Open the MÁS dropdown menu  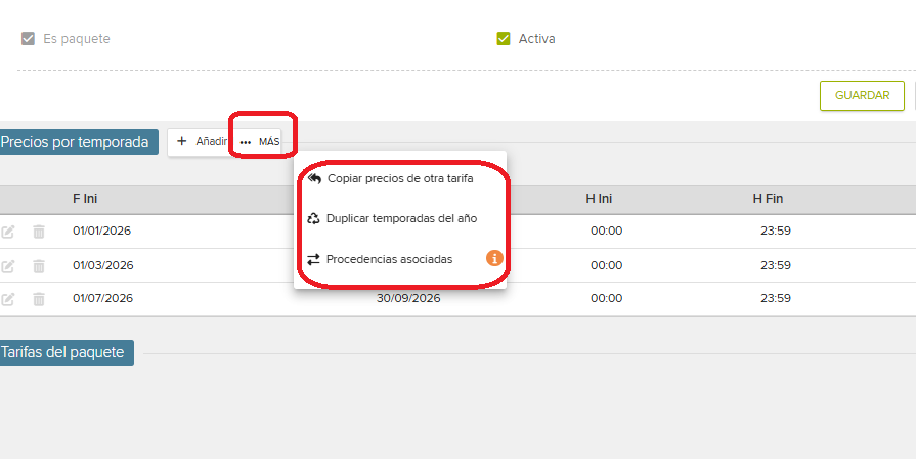[260, 142]
